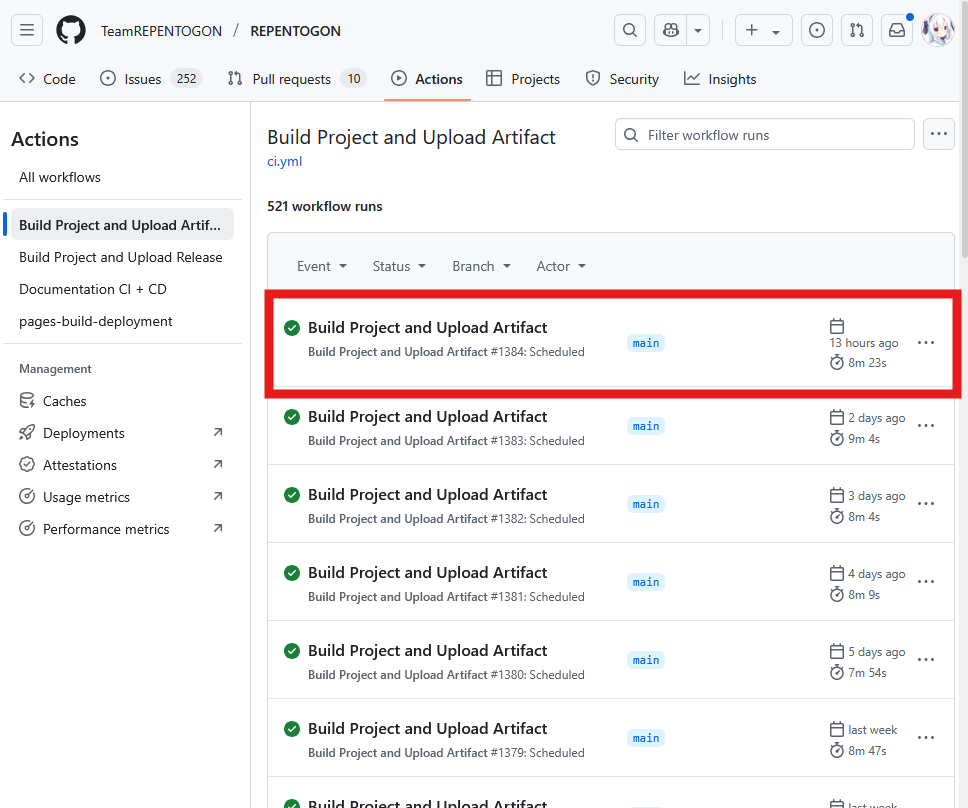Image resolution: width=968 pixels, height=808 pixels.
Task: Click main branch label on run #1384
Action: 646,343
